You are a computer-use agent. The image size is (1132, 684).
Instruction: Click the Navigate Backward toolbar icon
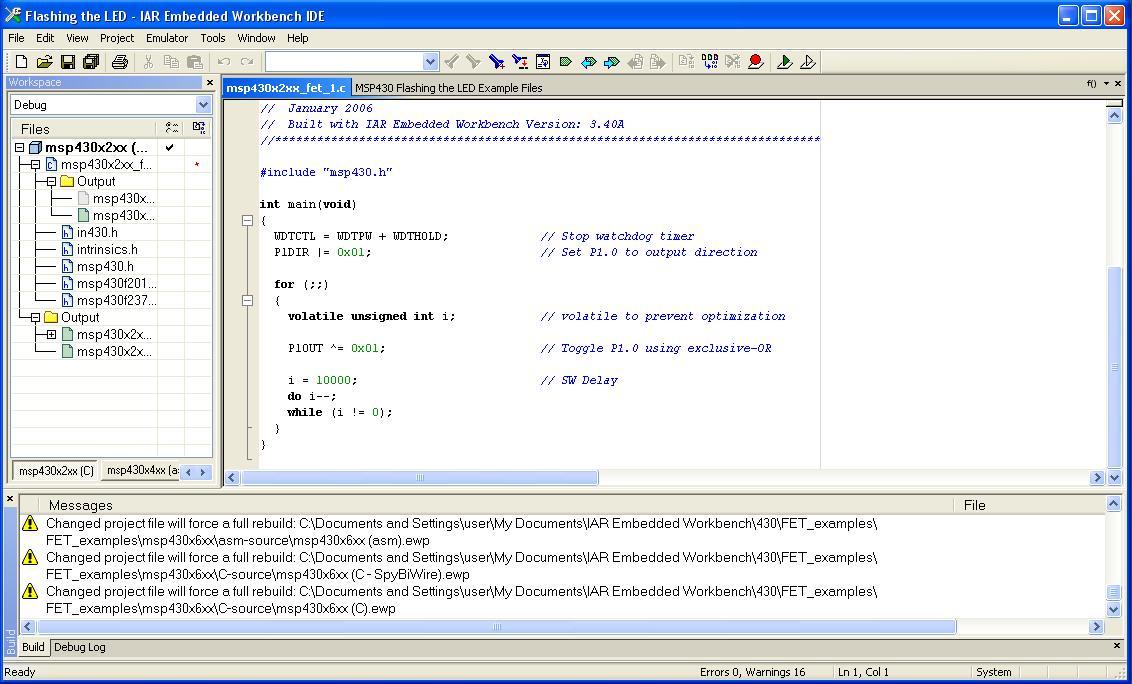[x=635, y=62]
